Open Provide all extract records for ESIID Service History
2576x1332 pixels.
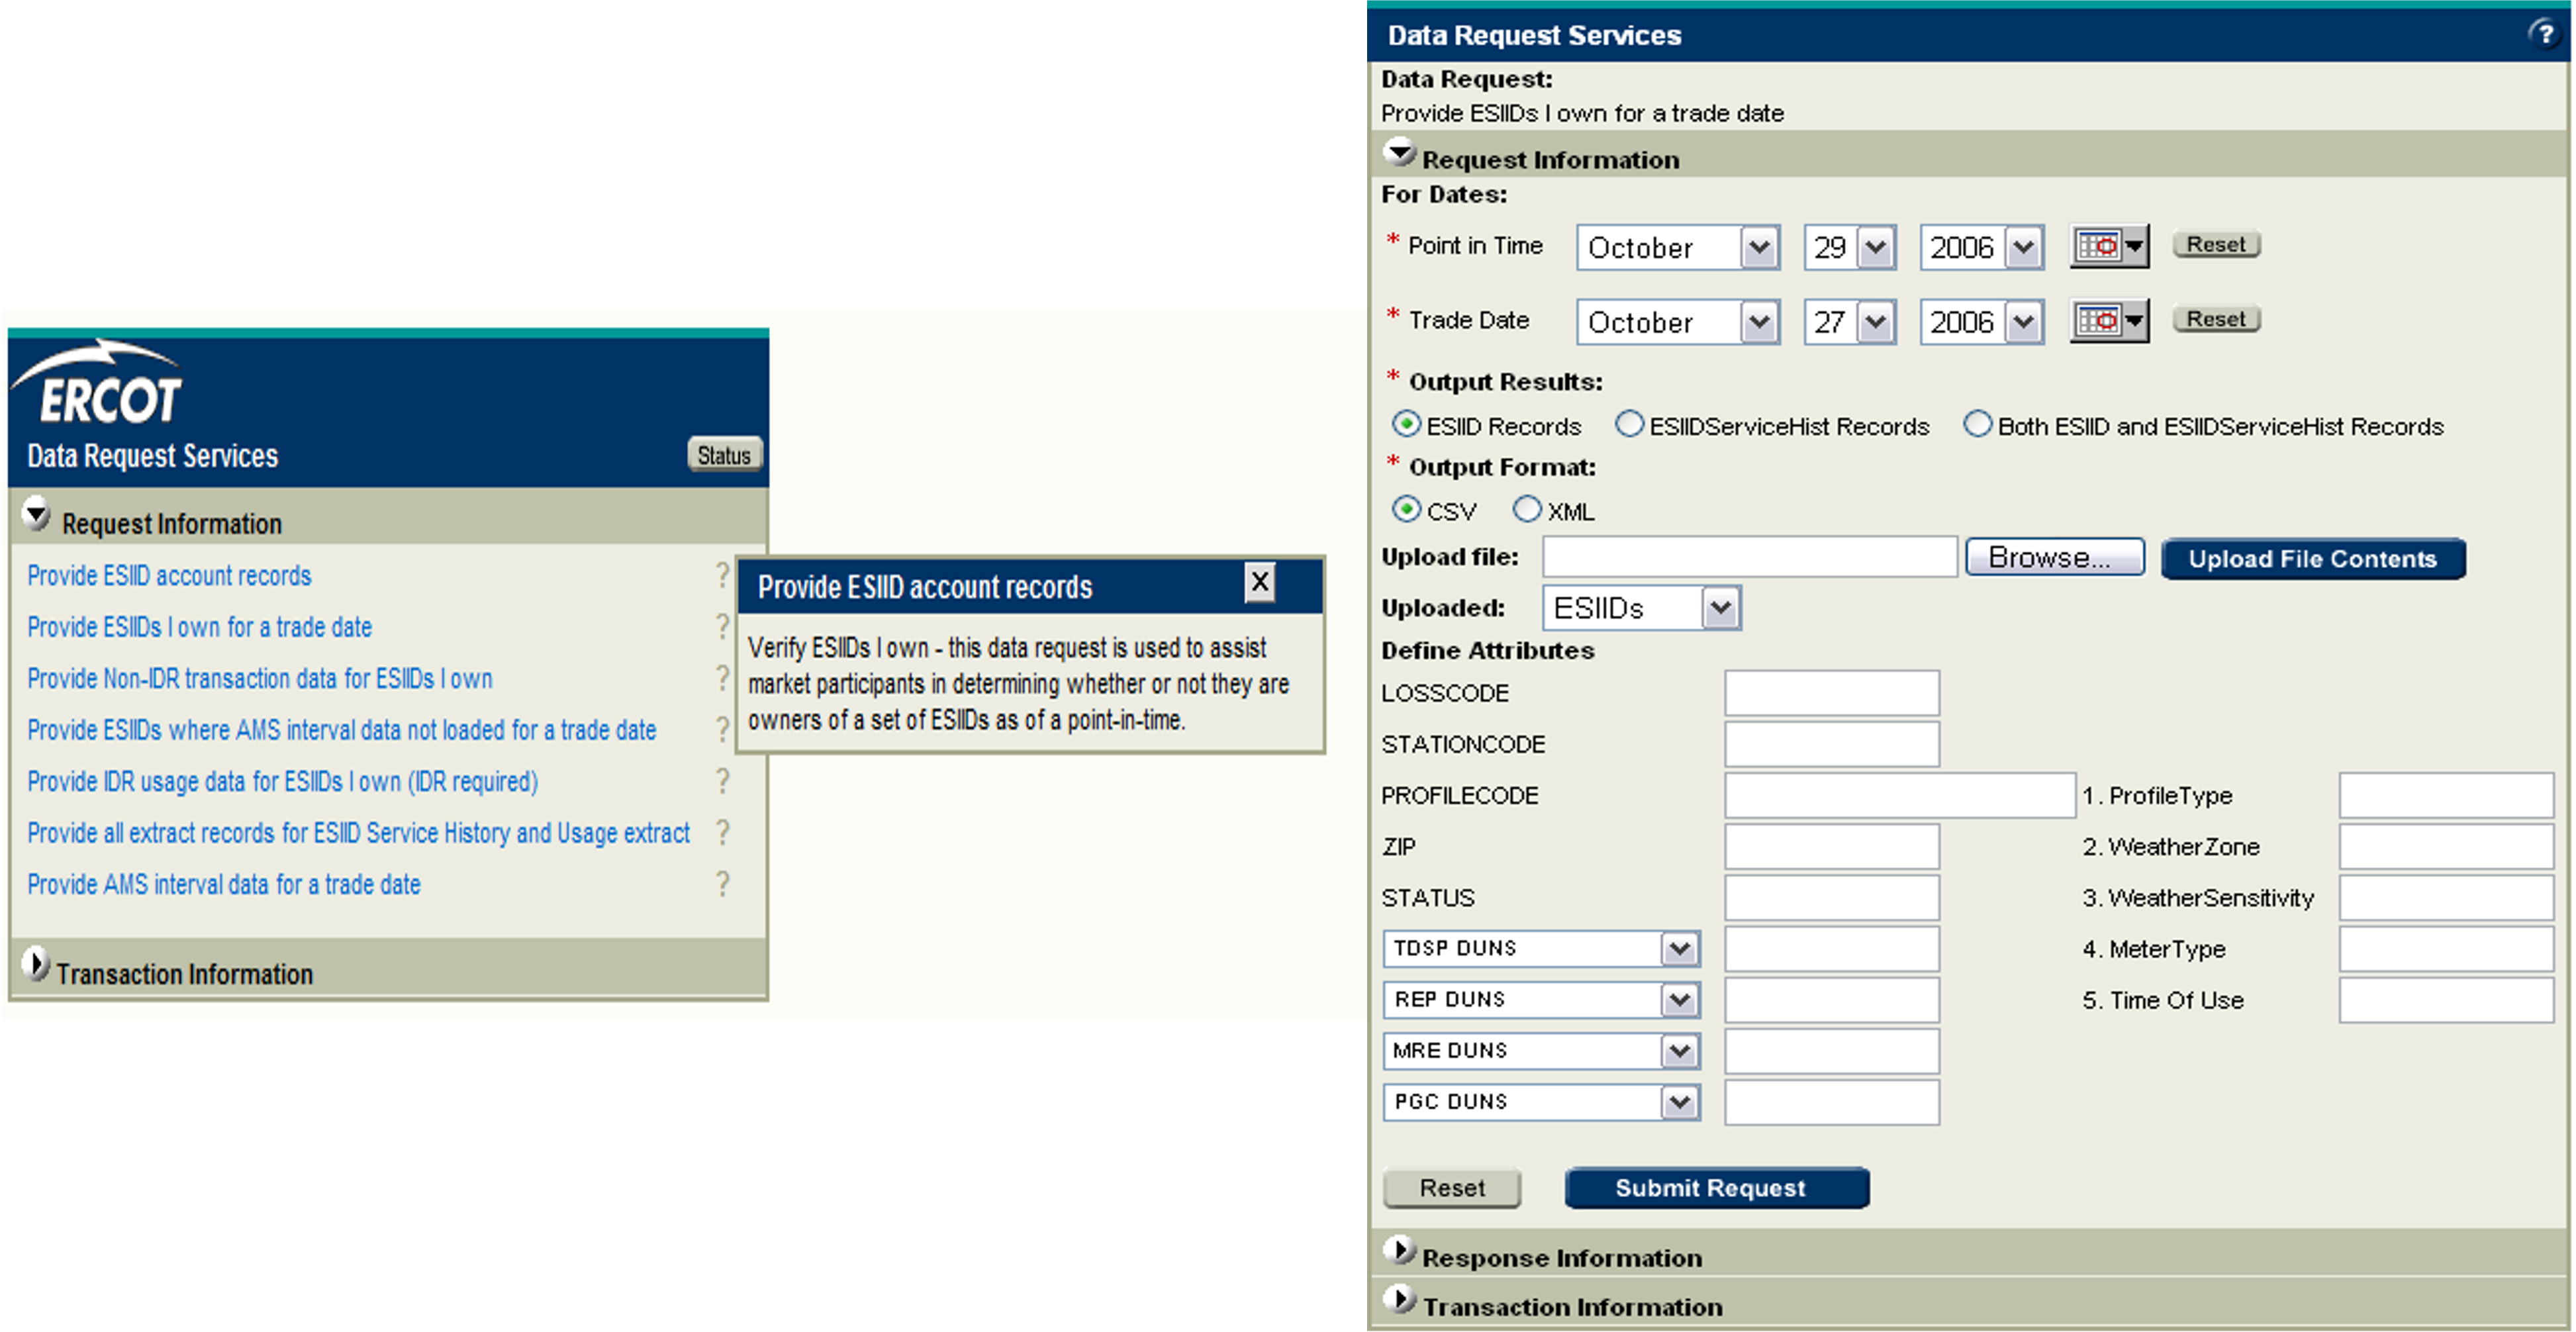pyautogui.click(x=359, y=833)
